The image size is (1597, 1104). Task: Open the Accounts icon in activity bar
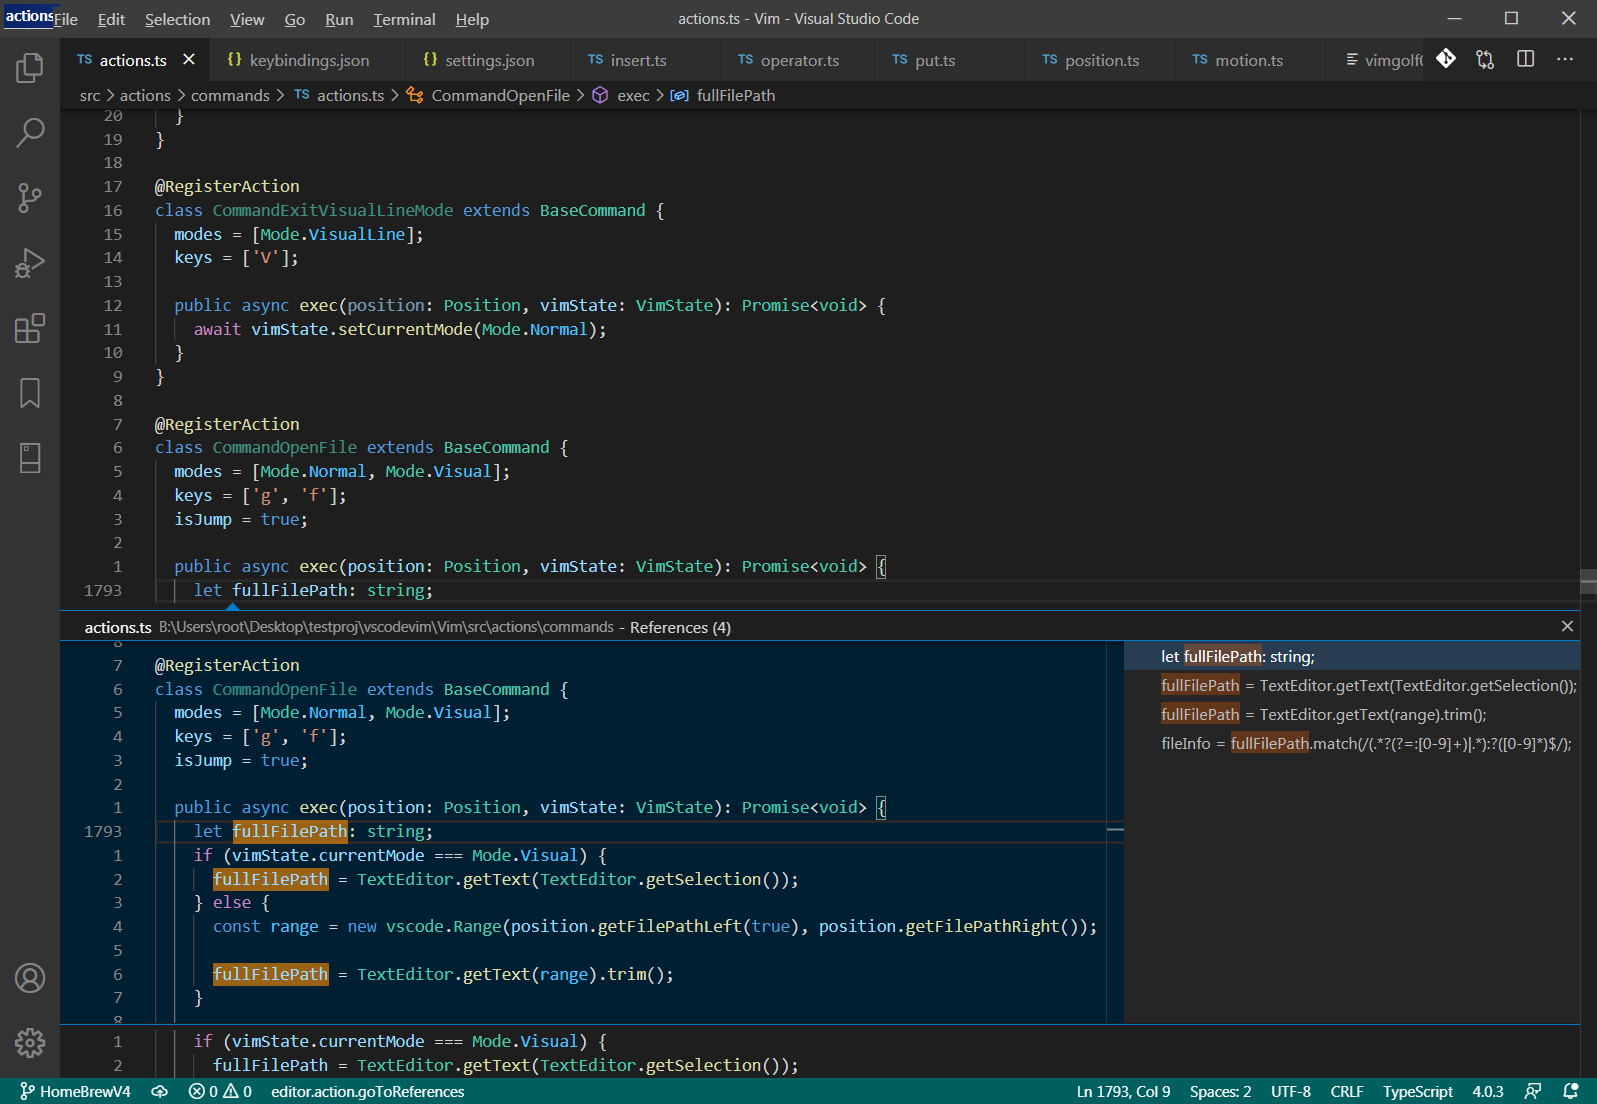click(30, 978)
